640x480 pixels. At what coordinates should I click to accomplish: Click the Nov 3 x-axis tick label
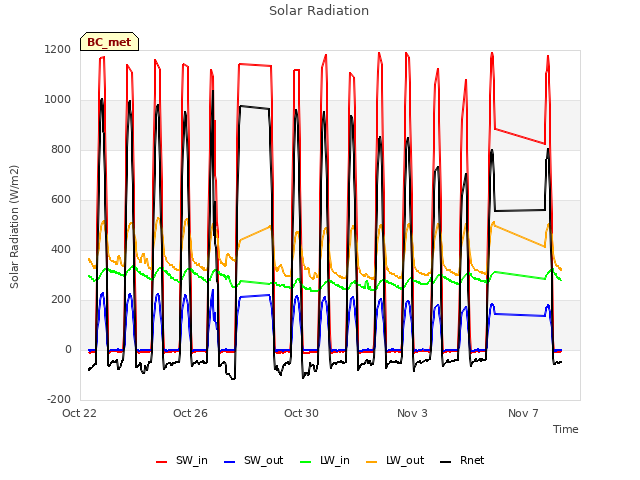(412, 413)
